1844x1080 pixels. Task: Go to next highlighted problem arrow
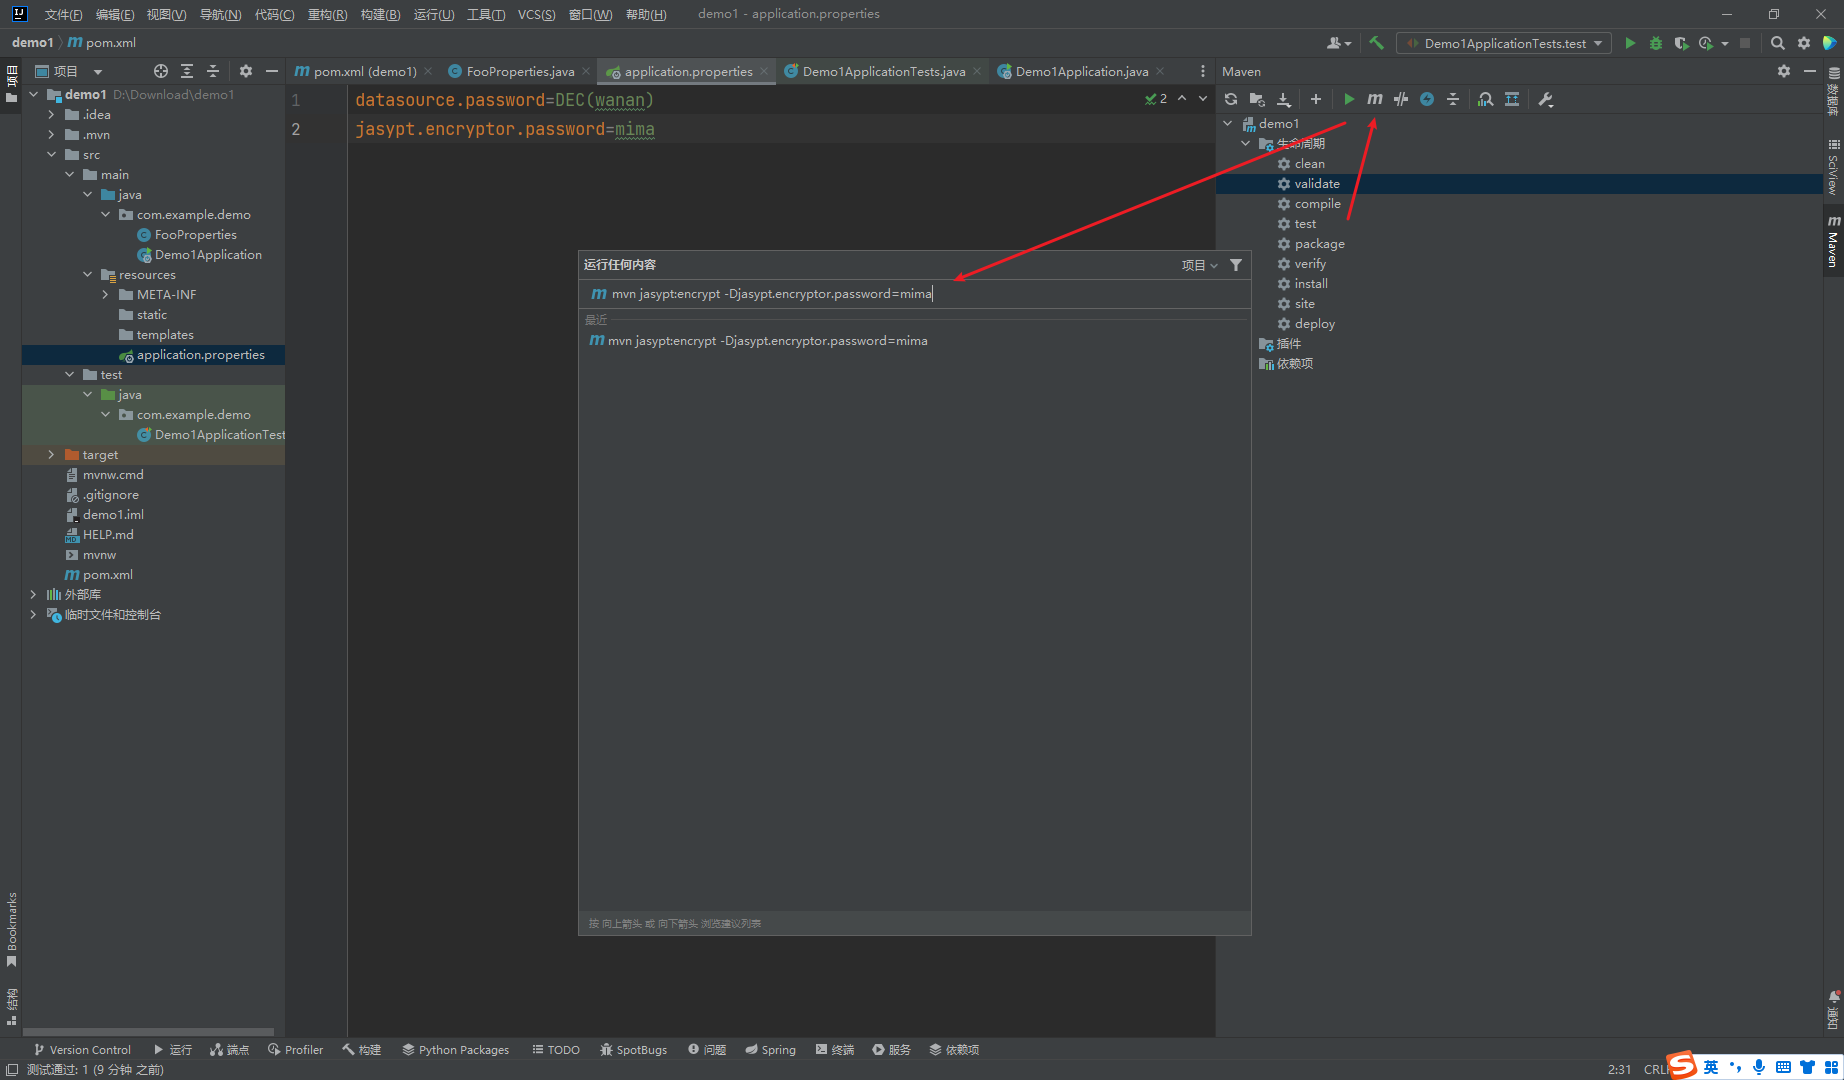(x=1203, y=99)
